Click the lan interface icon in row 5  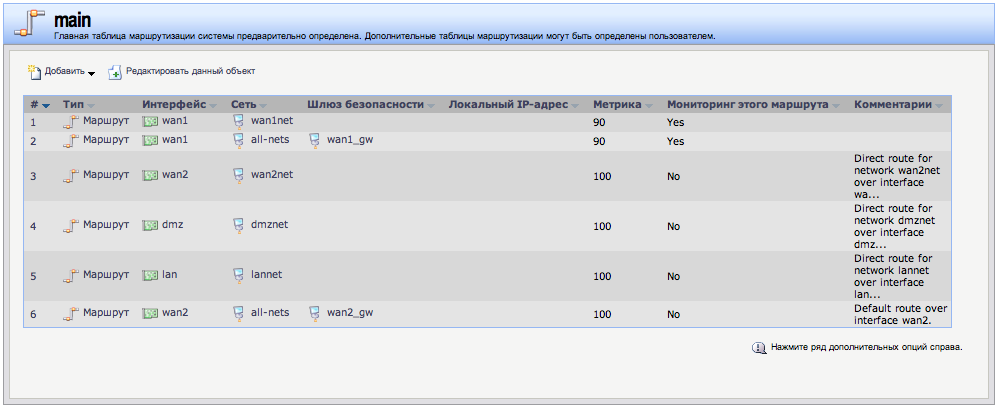150,275
